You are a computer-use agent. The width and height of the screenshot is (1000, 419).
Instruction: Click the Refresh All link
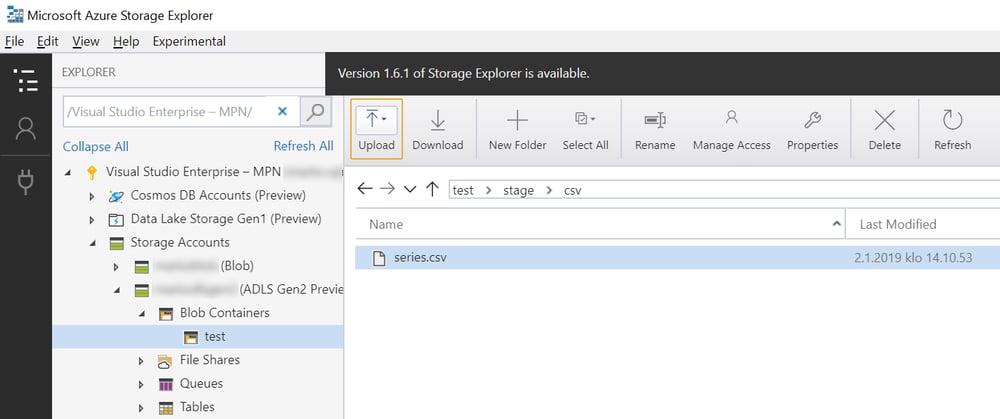(304, 146)
